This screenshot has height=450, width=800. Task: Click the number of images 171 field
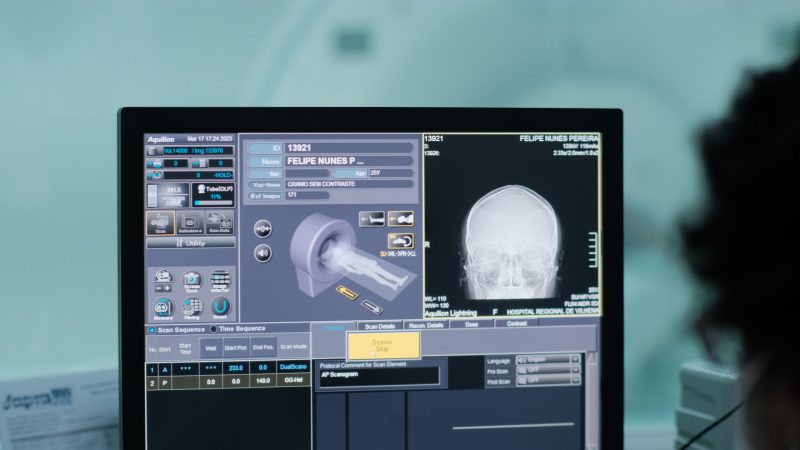[307, 195]
